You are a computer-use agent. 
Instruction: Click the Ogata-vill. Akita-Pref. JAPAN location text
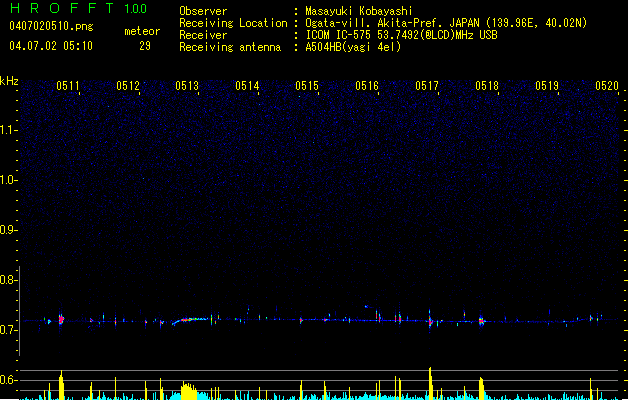click(x=446, y=23)
